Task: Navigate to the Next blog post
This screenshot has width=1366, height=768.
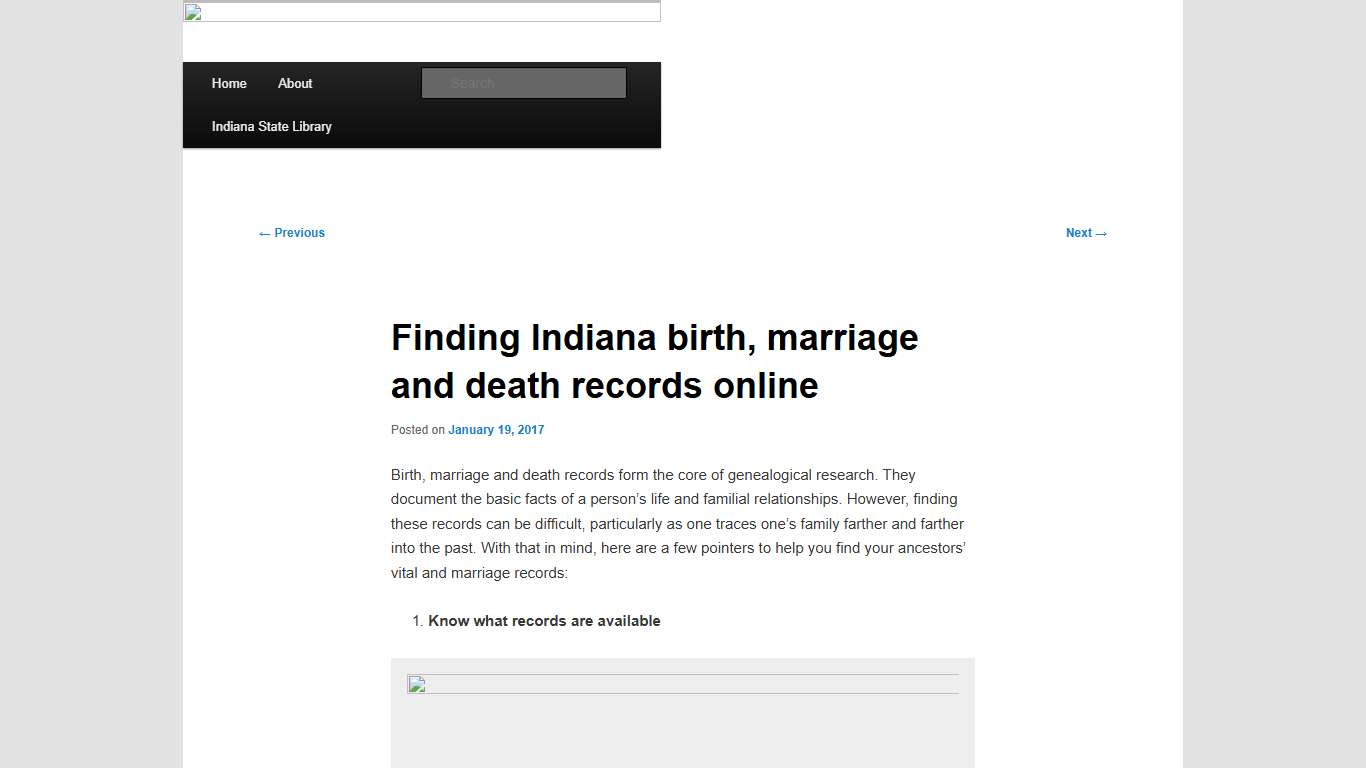Action: tap(1086, 232)
